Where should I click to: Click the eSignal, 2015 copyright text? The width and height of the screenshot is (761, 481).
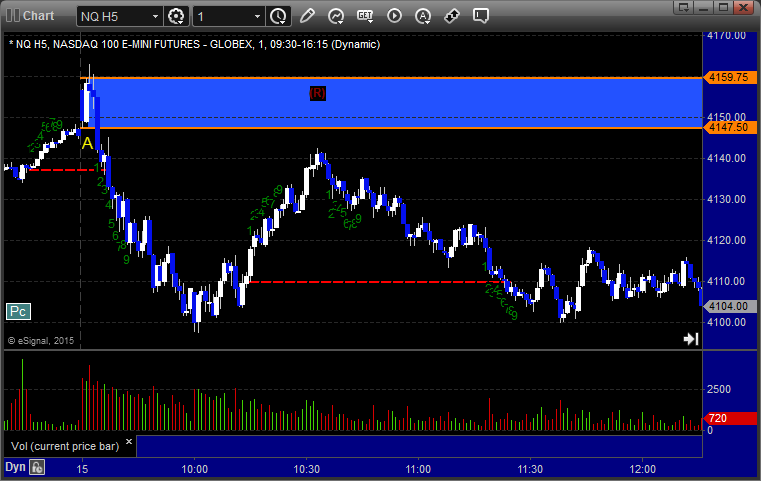click(x=41, y=341)
